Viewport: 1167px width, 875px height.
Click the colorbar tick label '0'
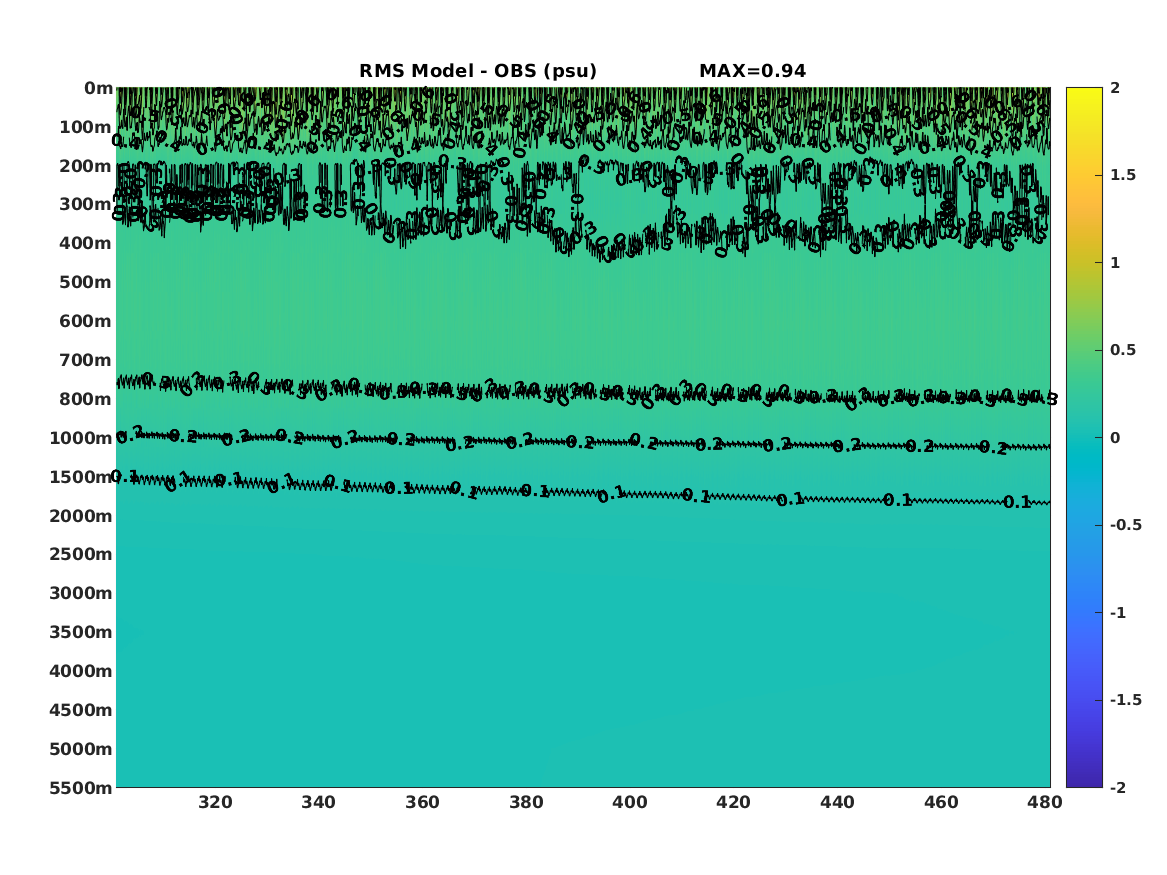click(1115, 438)
